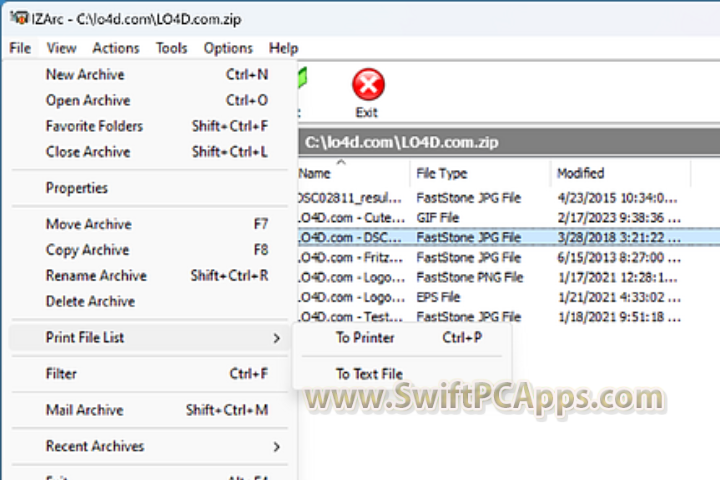Viewport: 720px width, 480px height.
Task: Sort by the Modified column header
Action: tap(621, 173)
